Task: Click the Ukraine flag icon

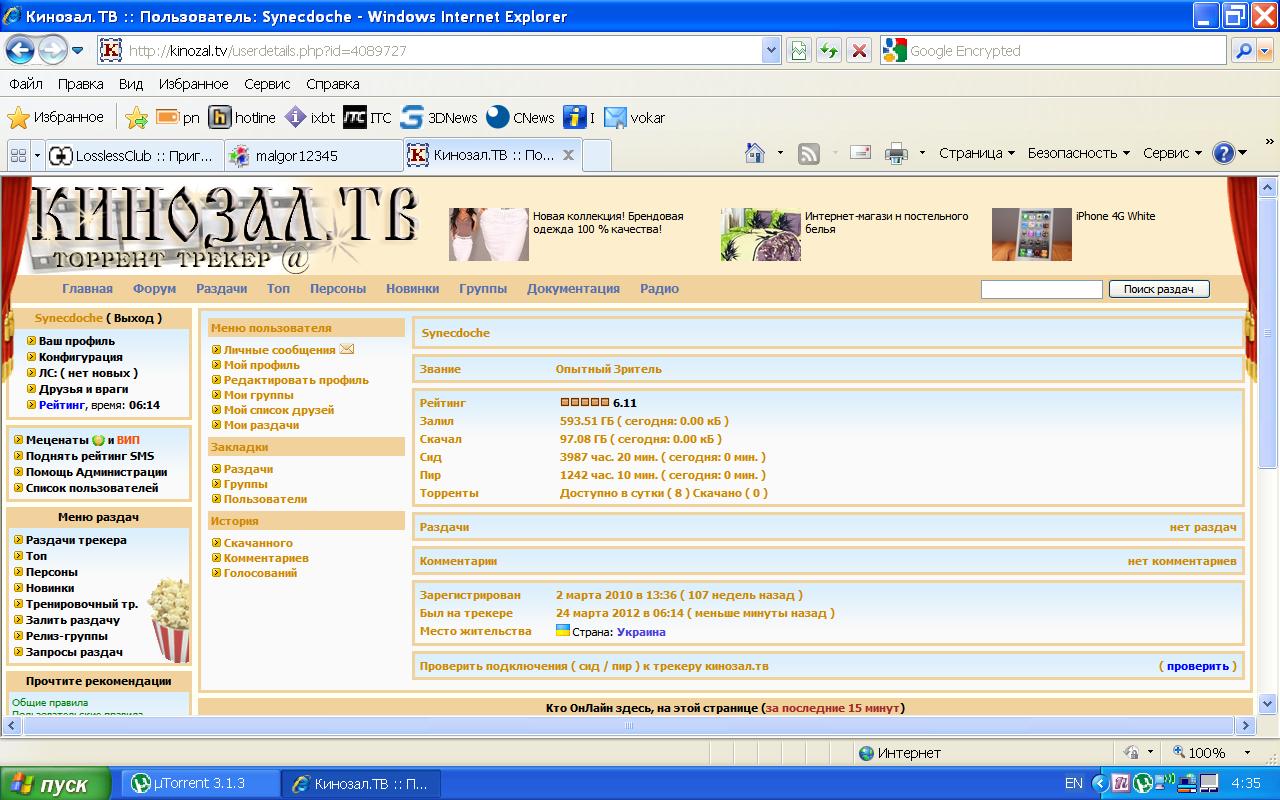Action: point(563,631)
